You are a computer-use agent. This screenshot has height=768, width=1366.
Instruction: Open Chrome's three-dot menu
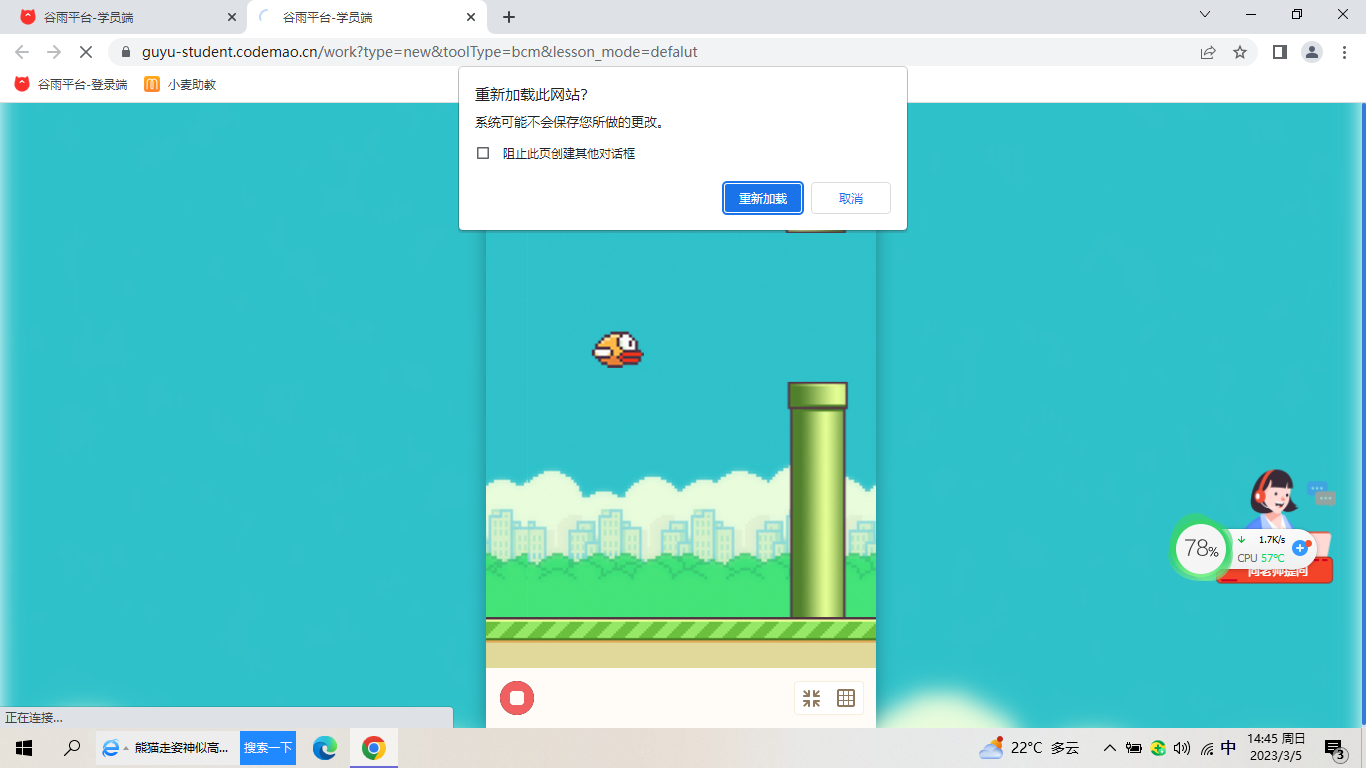[1344, 52]
